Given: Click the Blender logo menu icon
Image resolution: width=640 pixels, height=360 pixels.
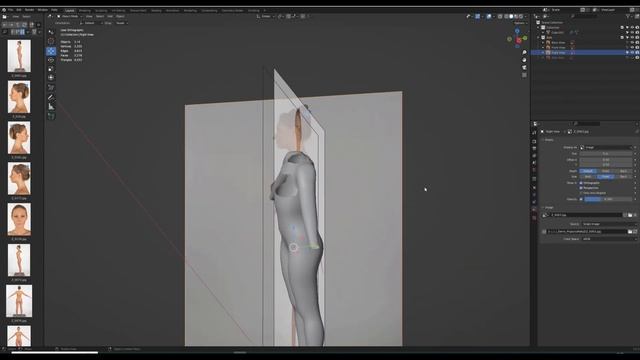Looking at the screenshot, I should point(4,10).
